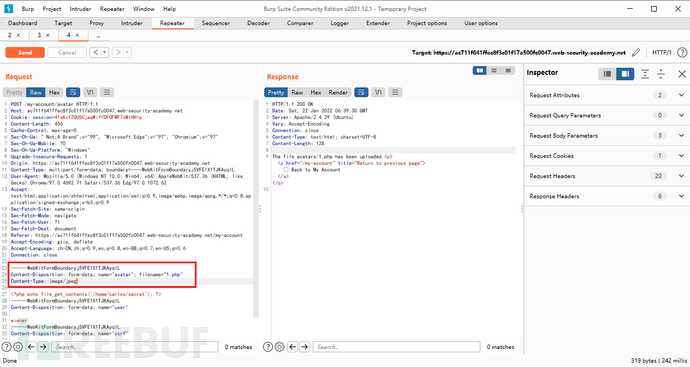
Task: Open back history dropdown arrow
Action: click(105, 52)
